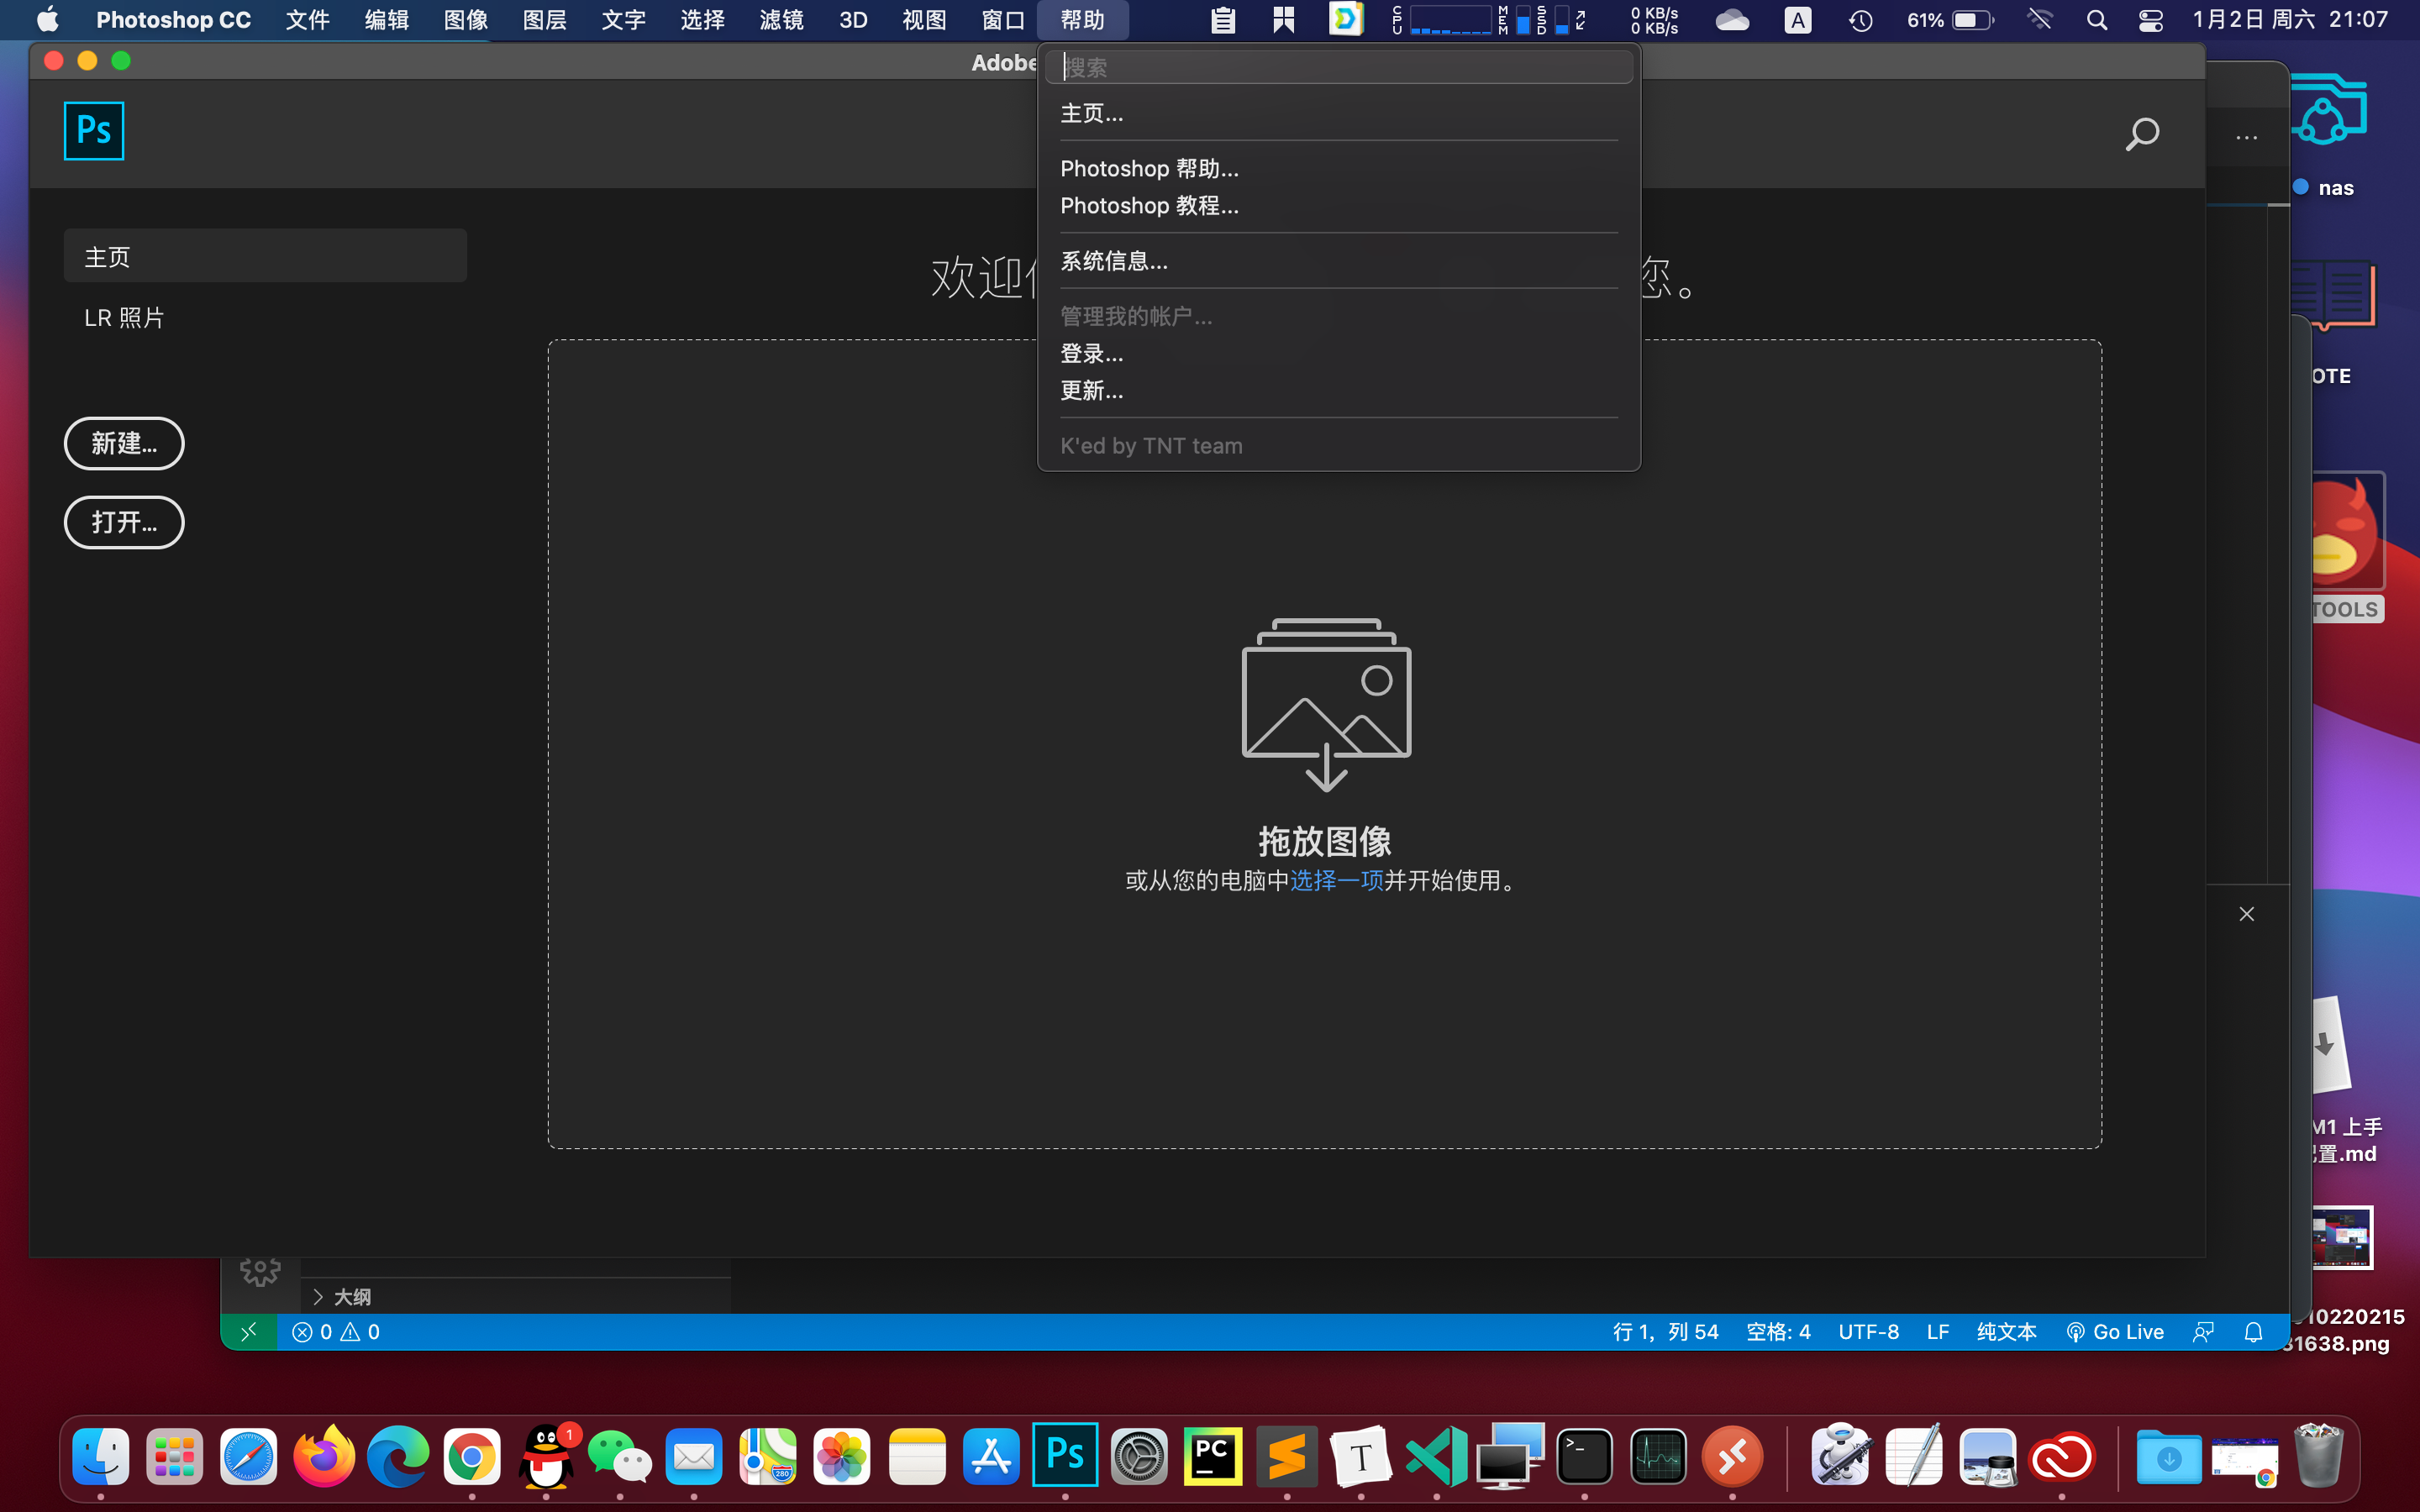Viewport: 2420px width, 1512px height.
Task: Launch Safari from the Dock
Action: pyautogui.click(x=249, y=1456)
